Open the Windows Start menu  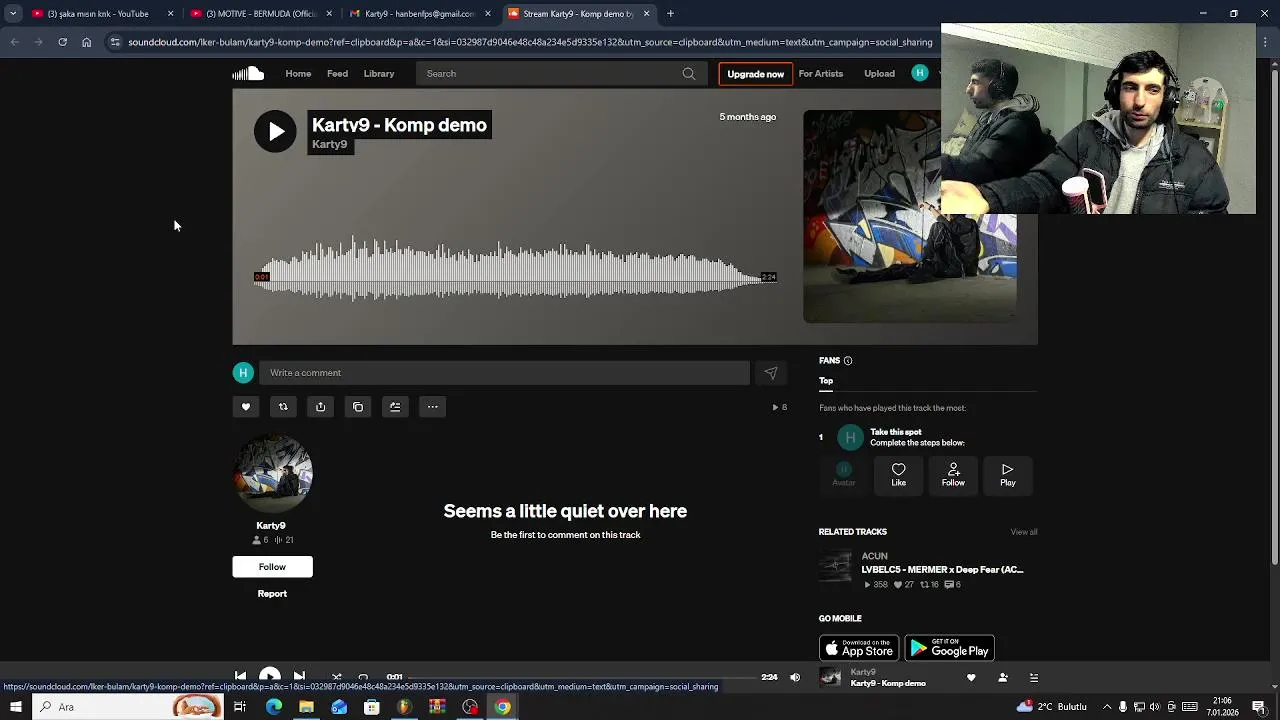15,707
